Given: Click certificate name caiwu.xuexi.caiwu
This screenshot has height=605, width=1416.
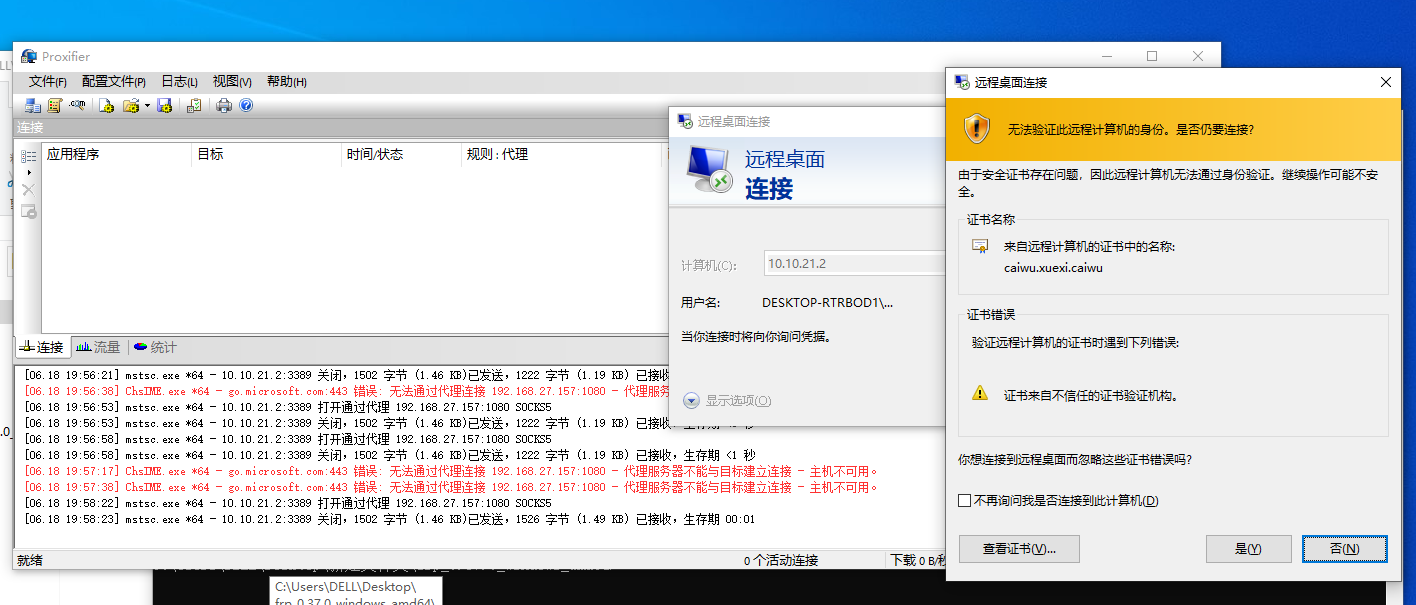Looking at the screenshot, I should [x=1053, y=267].
